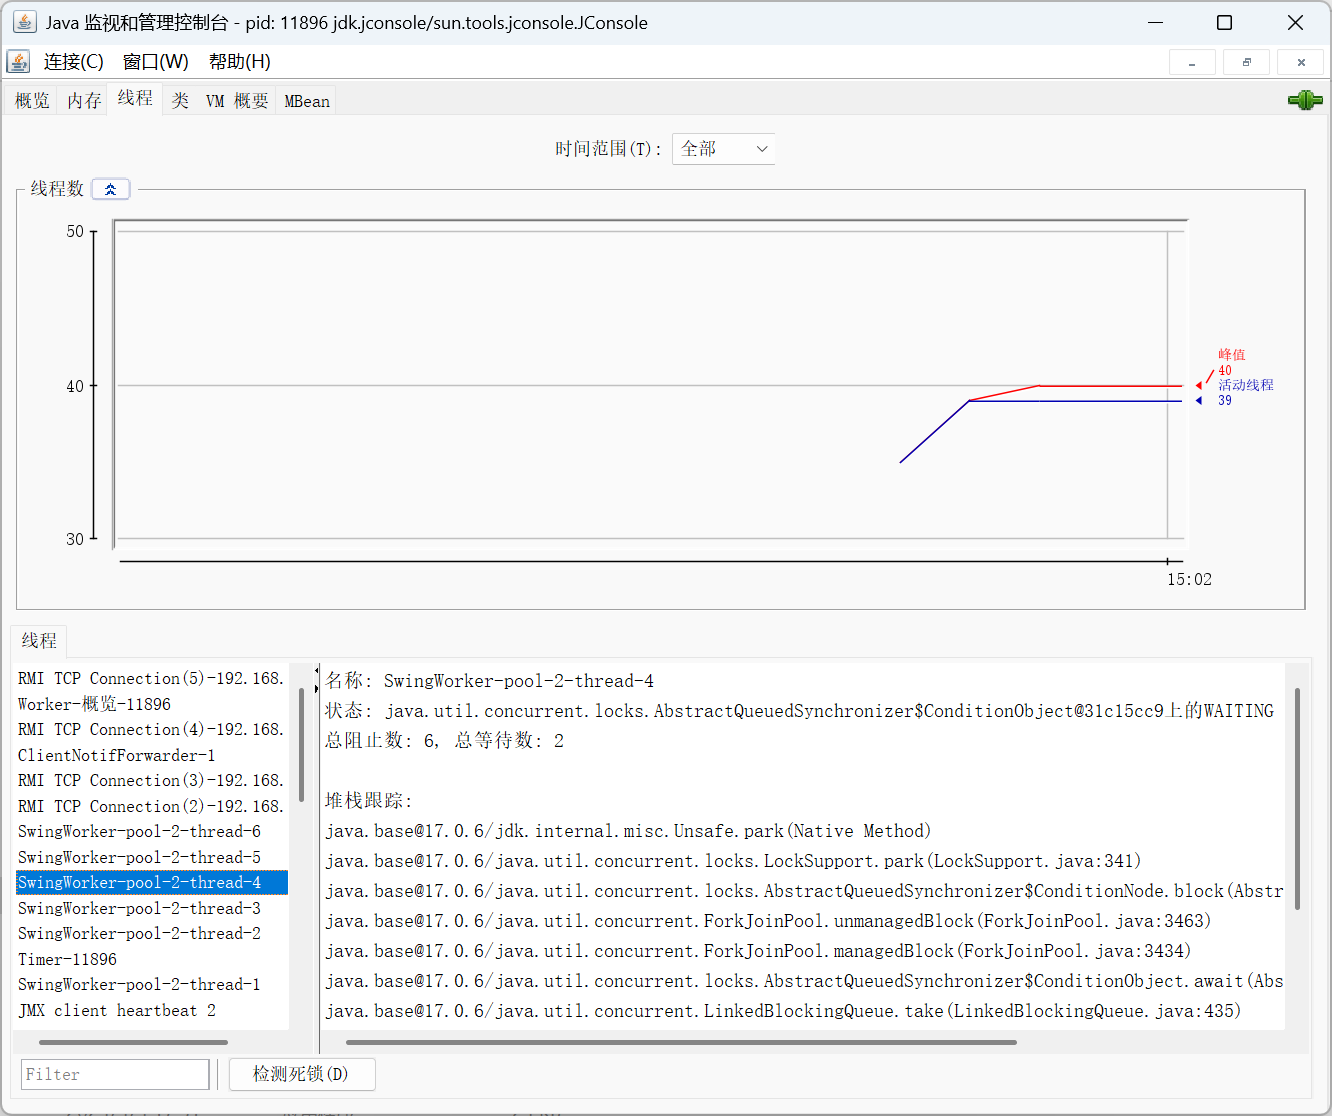Open the 窗口(W) menu

[155, 62]
